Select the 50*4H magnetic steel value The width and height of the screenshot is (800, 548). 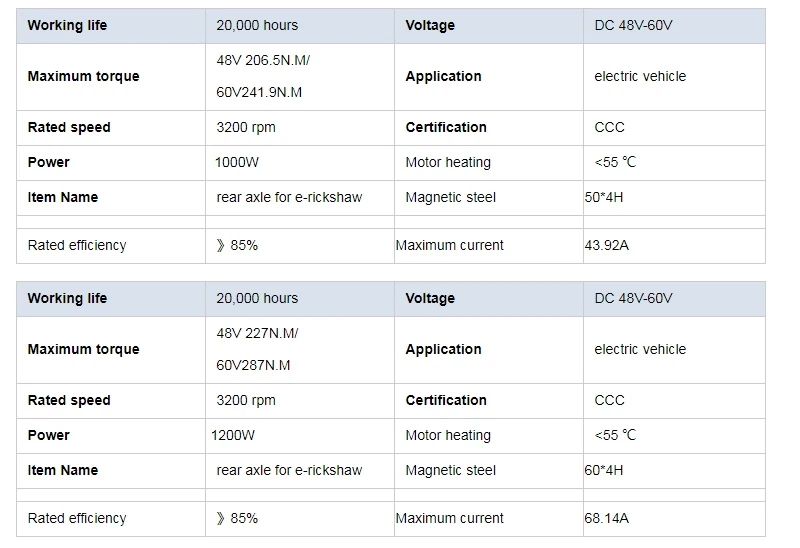[604, 197]
